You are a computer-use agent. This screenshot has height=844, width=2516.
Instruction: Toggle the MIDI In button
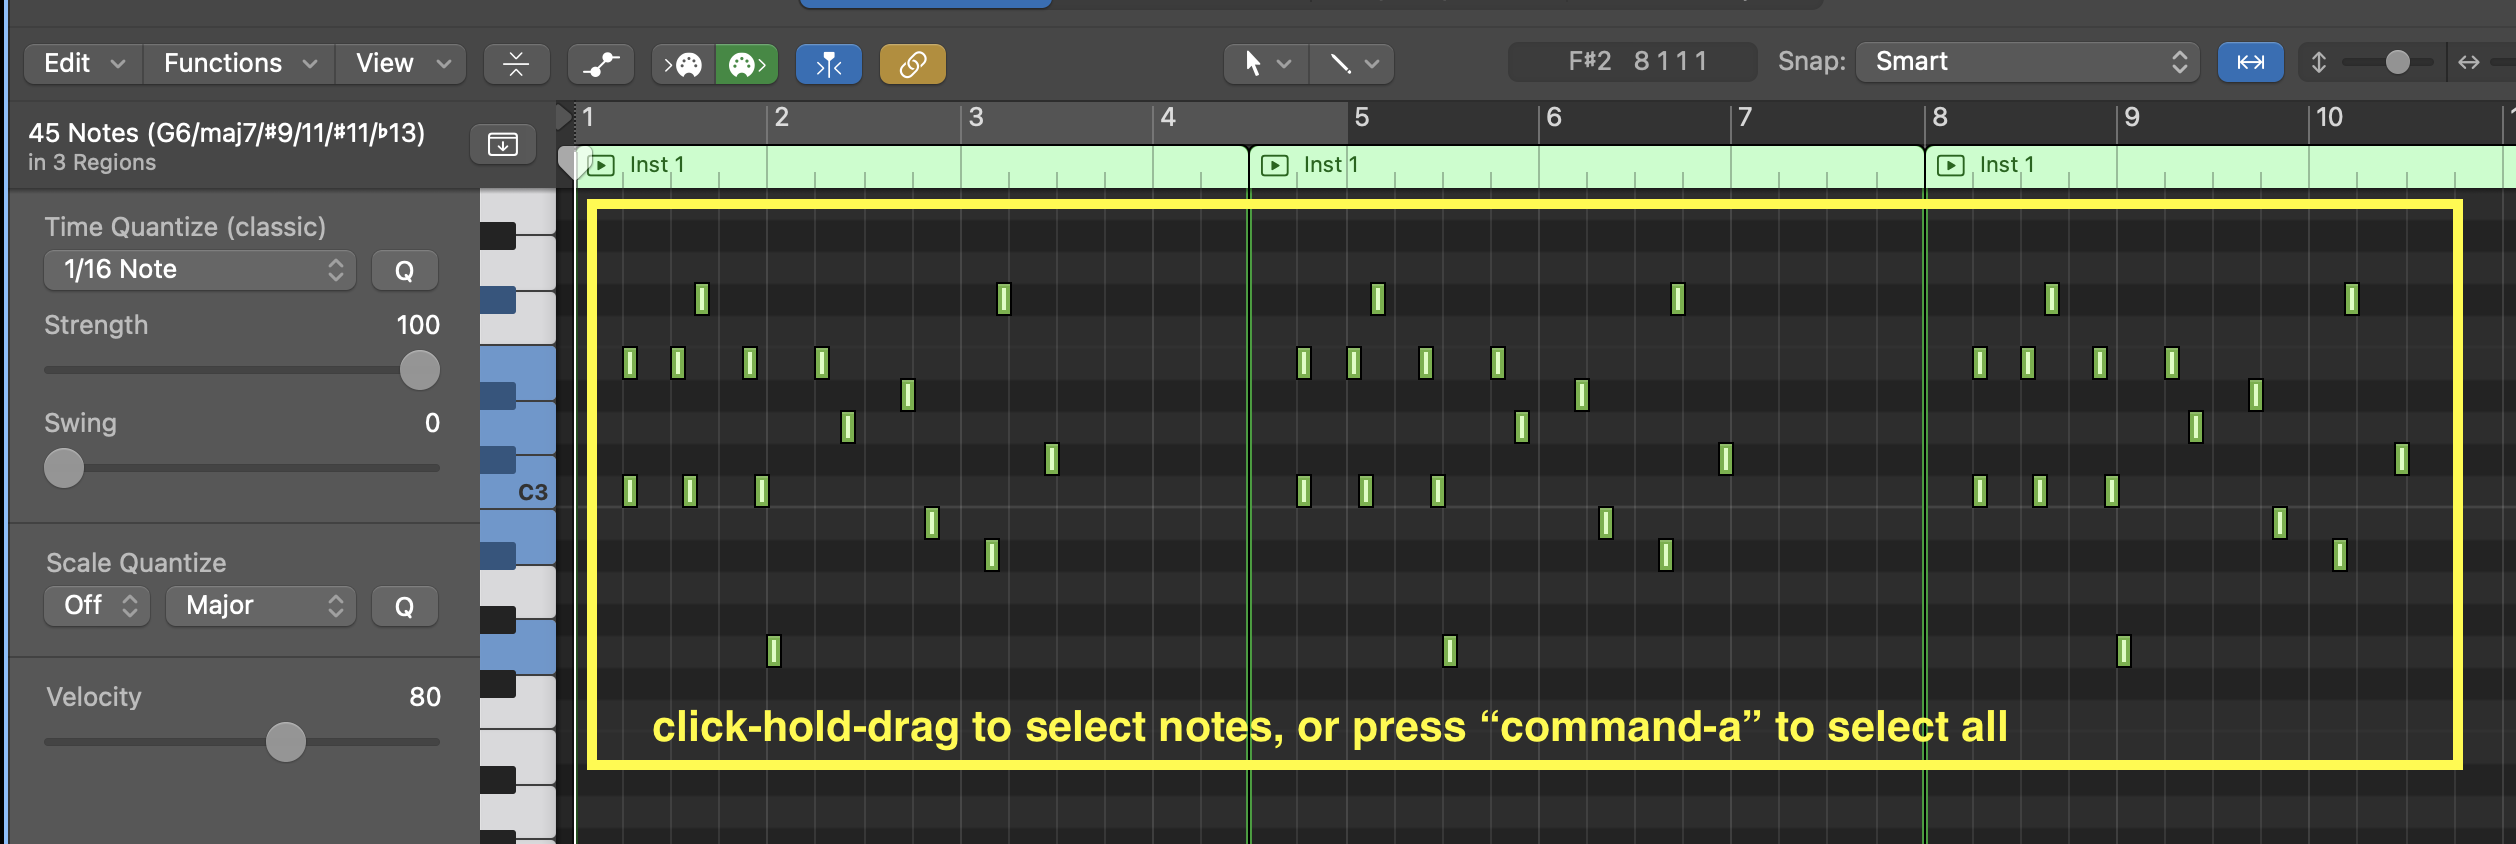click(x=684, y=64)
